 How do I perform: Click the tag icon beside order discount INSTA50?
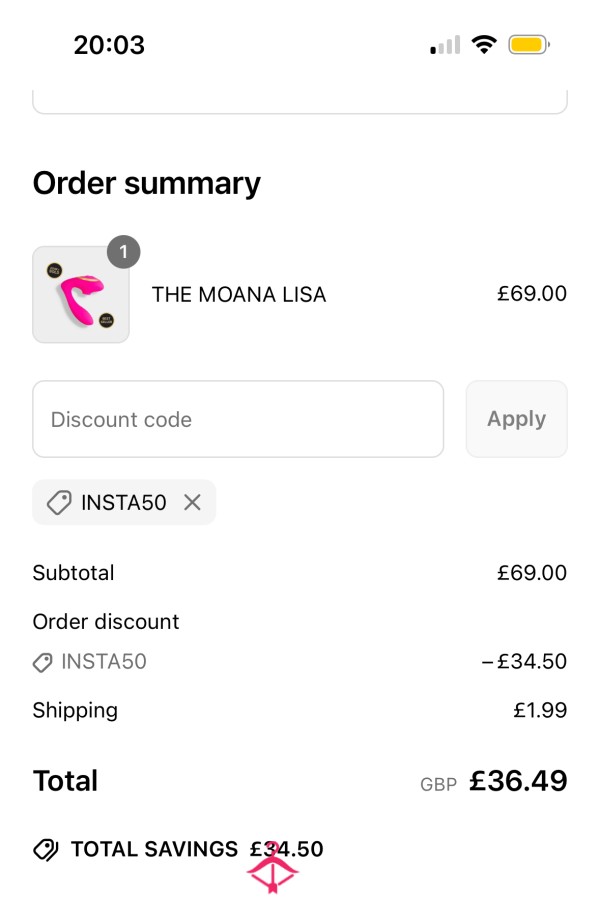pyautogui.click(x=42, y=662)
